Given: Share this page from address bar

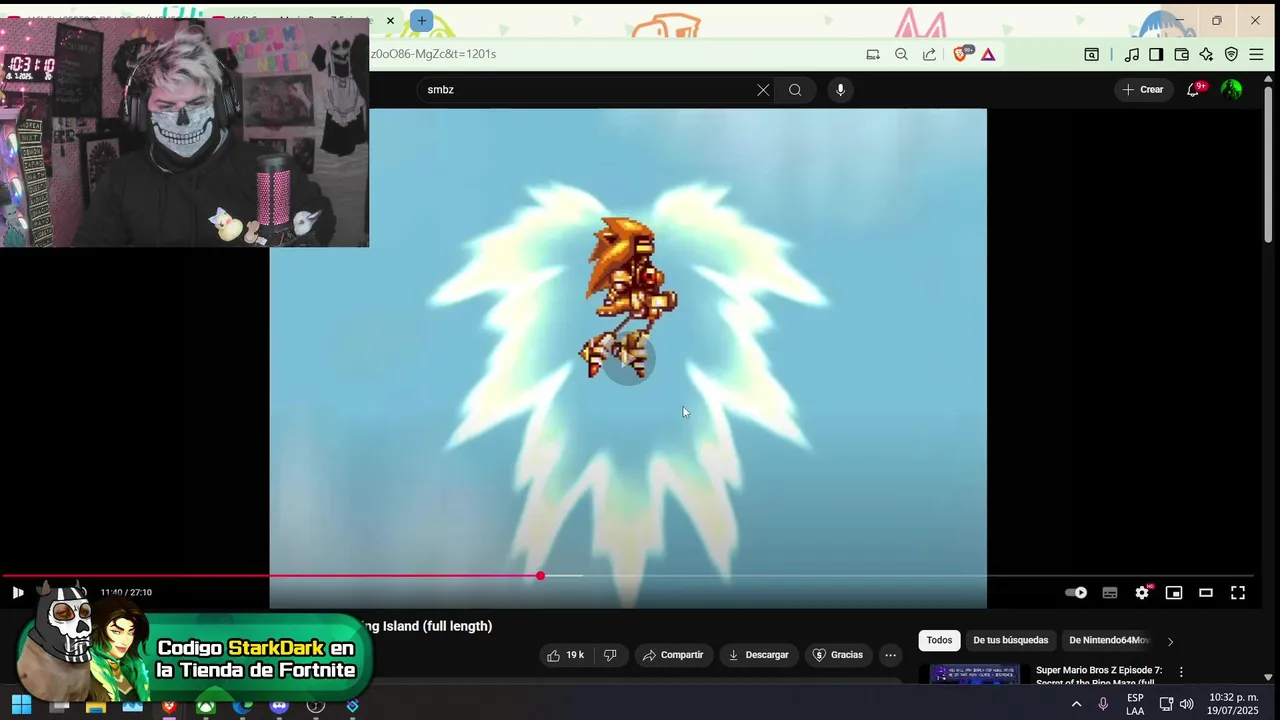Looking at the screenshot, I should pyautogui.click(x=929, y=55).
